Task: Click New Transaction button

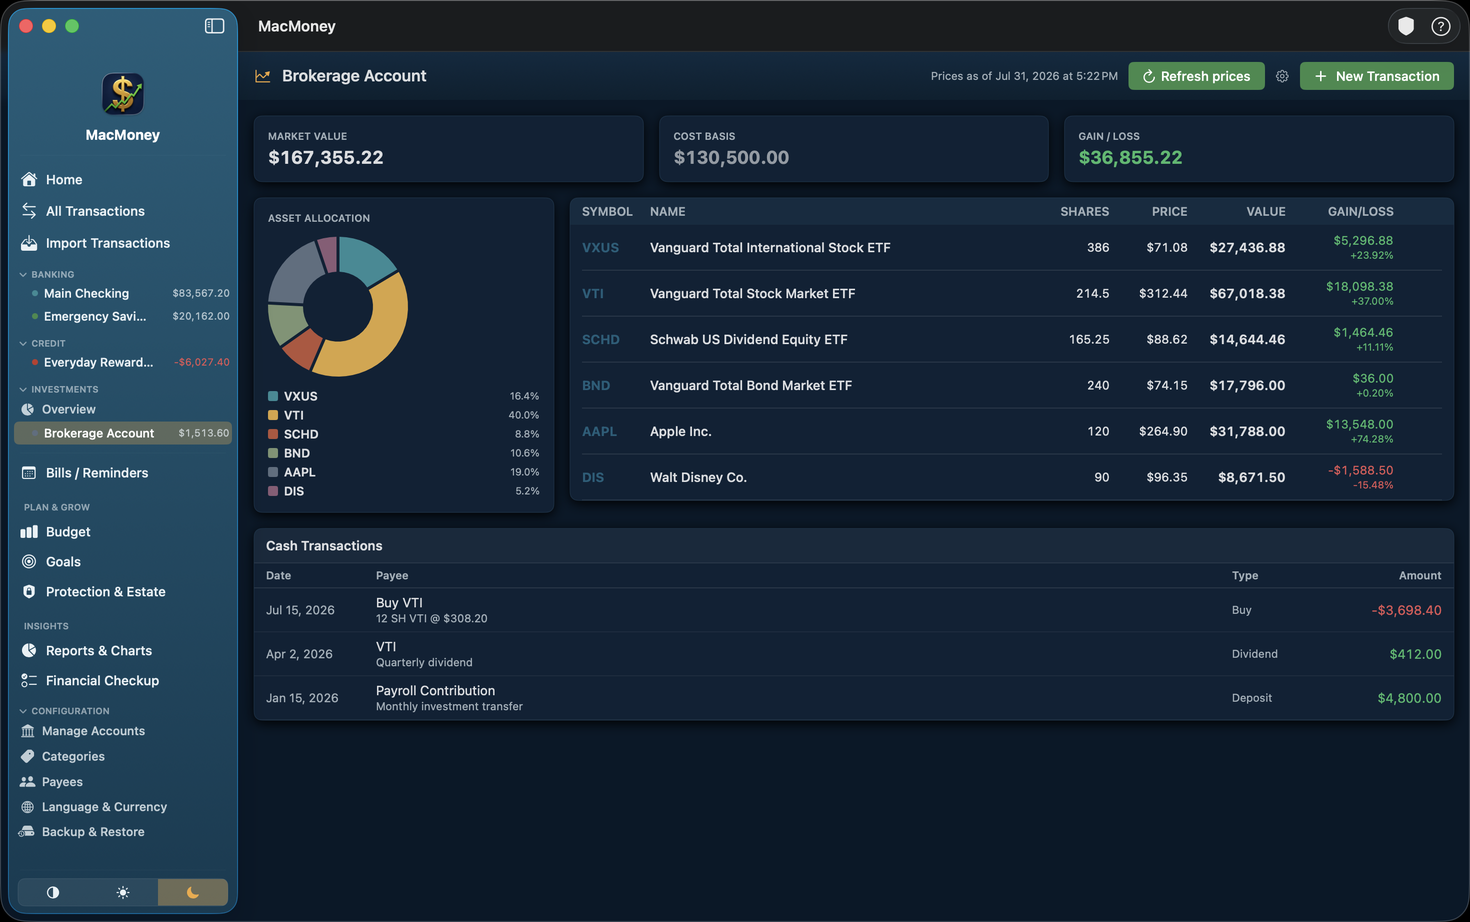Action: (x=1376, y=76)
